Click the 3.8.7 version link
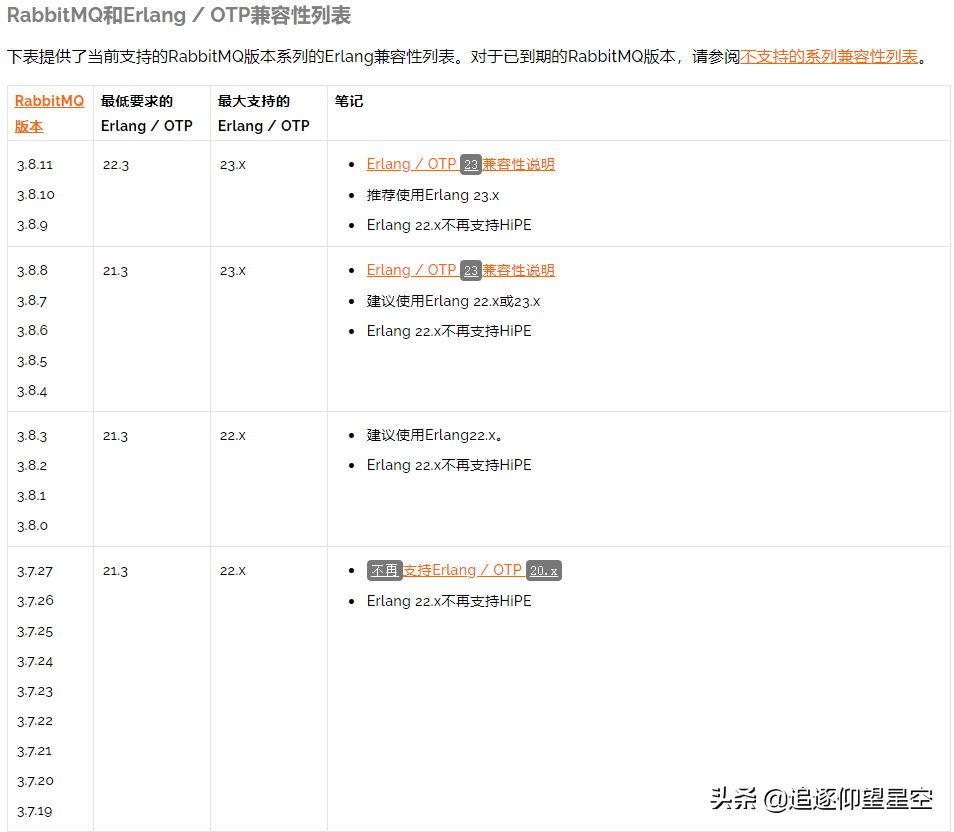Image resolution: width=954 pixels, height=832 pixels. coord(32,300)
